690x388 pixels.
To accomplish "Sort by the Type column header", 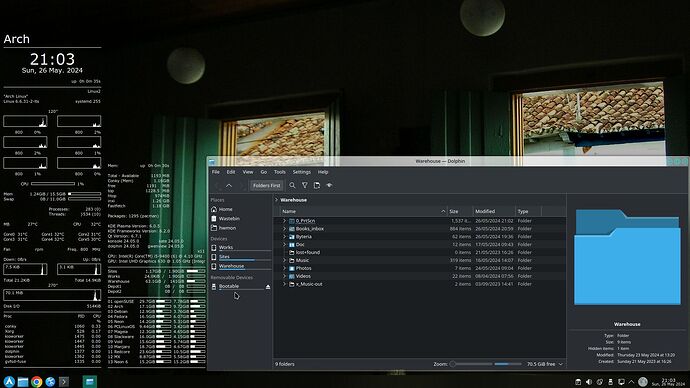I will [x=528, y=212].
